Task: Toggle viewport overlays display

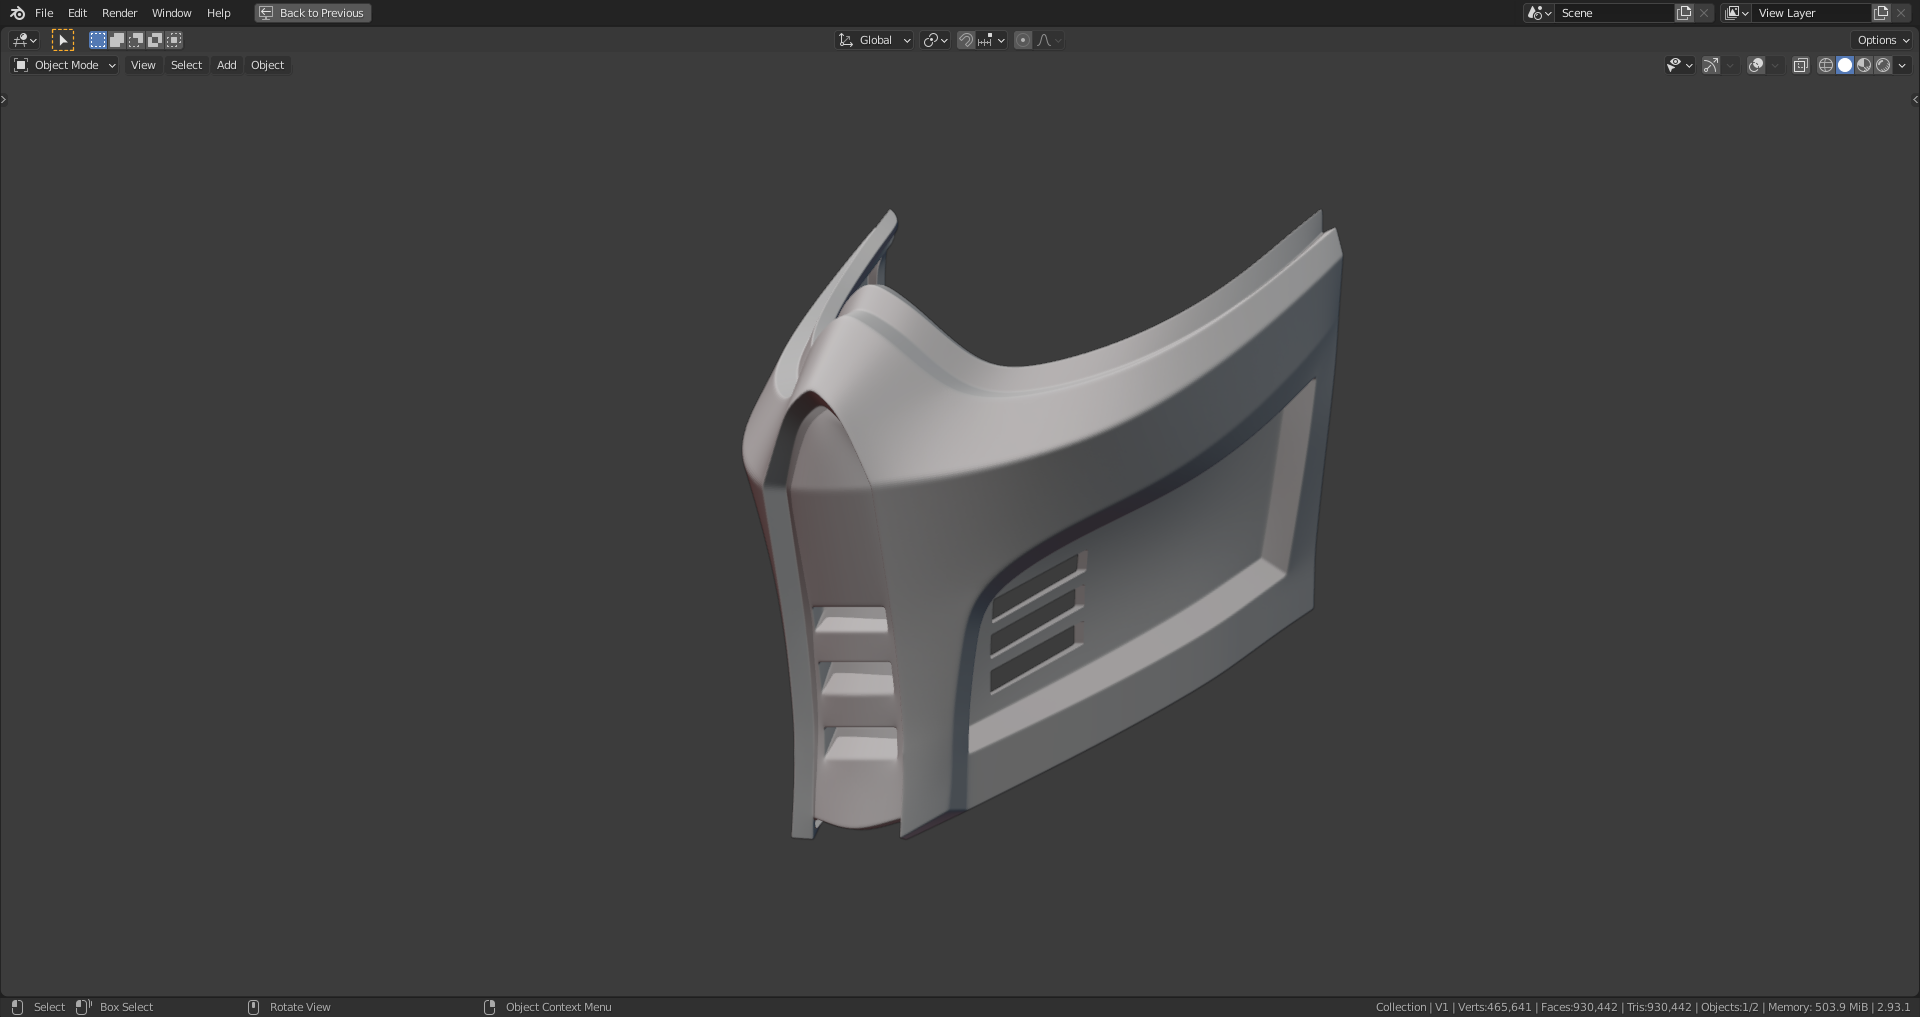Action: [1756, 65]
